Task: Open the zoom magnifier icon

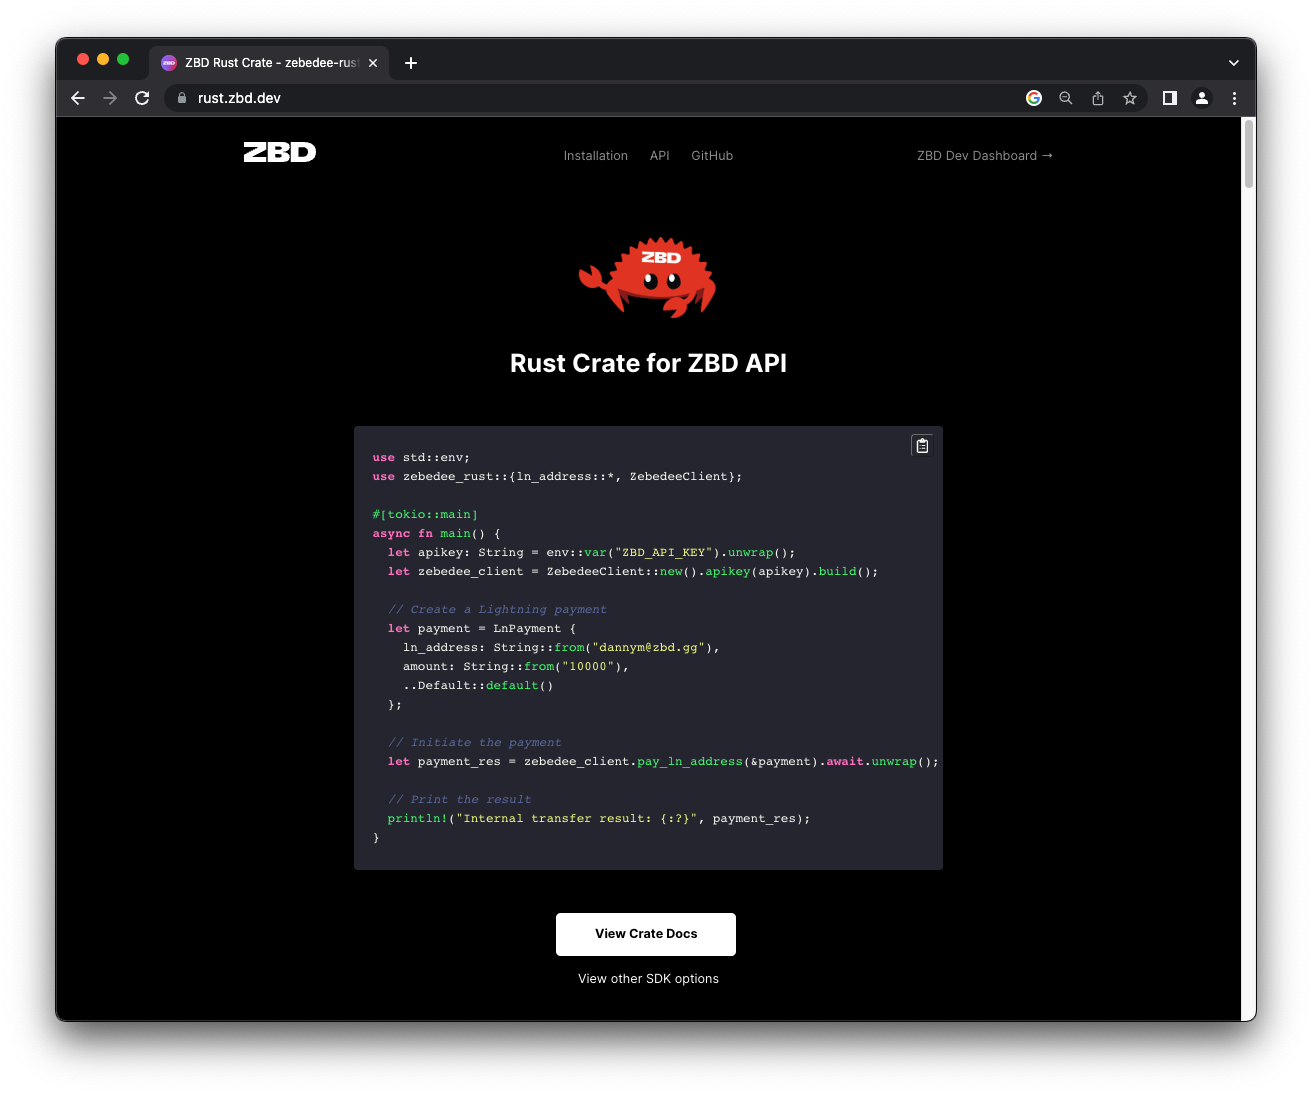Action: tap(1066, 98)
